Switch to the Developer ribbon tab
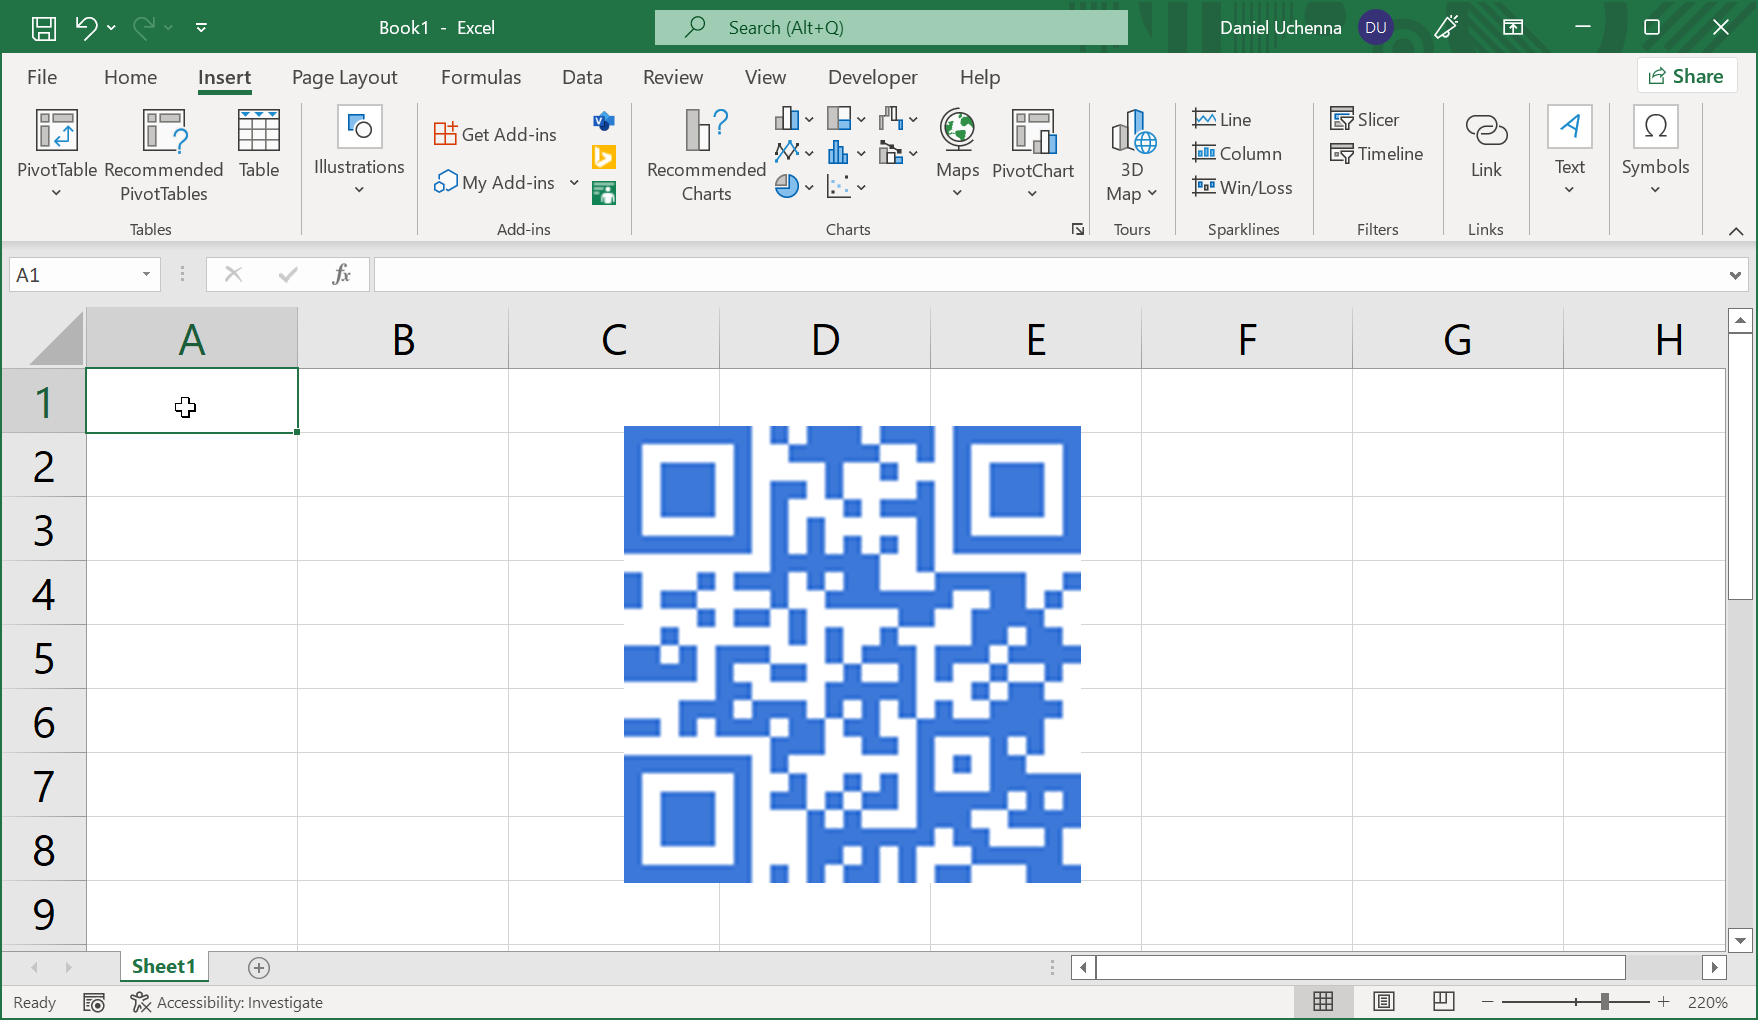This screenshot has width=1758, height=1020. (872, 77)
